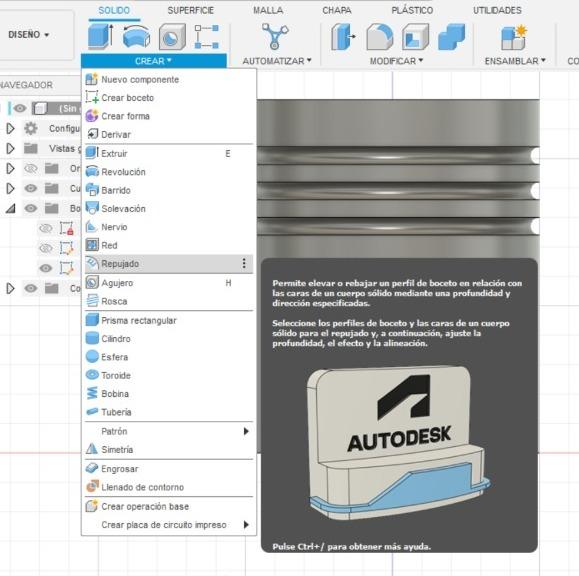Screen dimensions: 579x576
Task: Click the Automatizar fork icon
Action: pyautogui.click(x=275, y=36)
